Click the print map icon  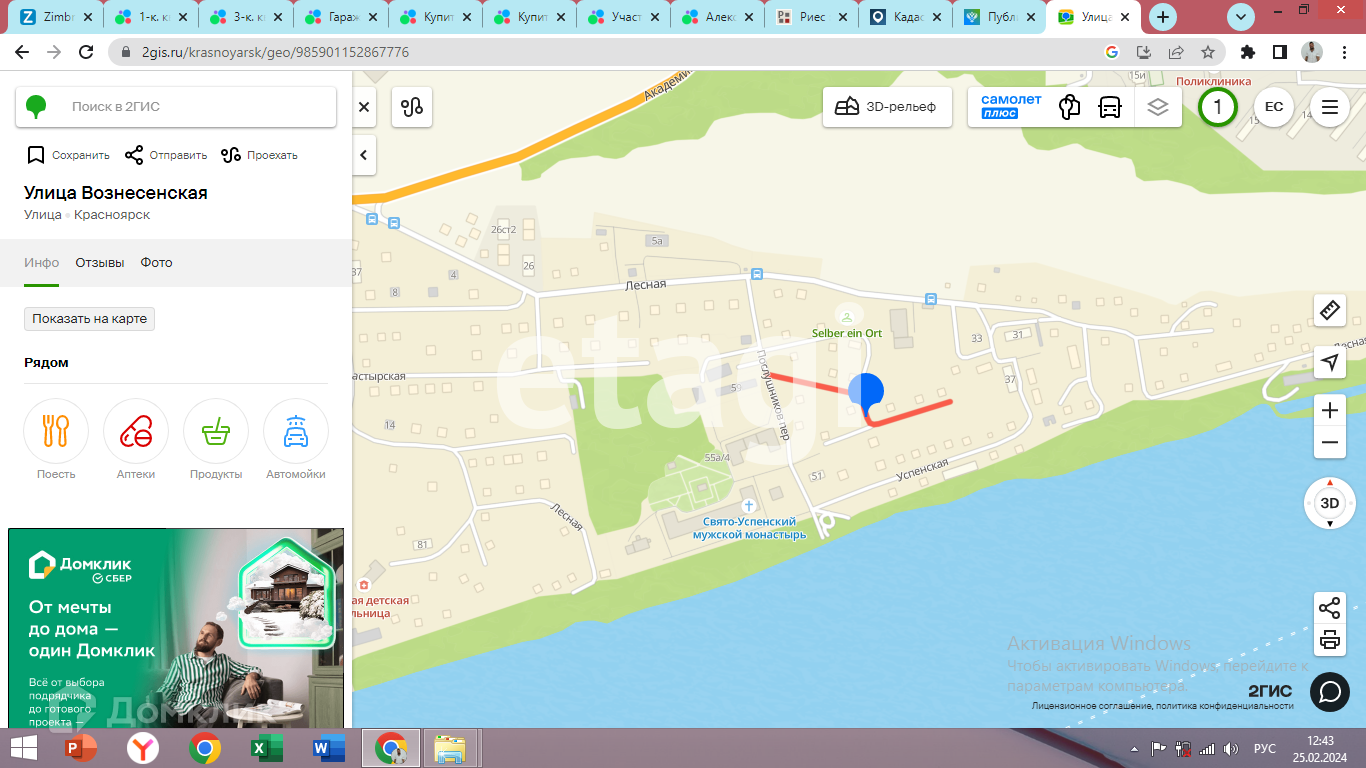tap(1330, 640)
